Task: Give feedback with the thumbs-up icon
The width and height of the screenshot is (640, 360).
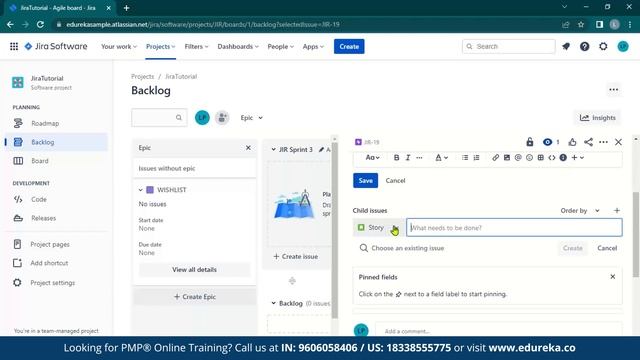Action: [572, 142]
